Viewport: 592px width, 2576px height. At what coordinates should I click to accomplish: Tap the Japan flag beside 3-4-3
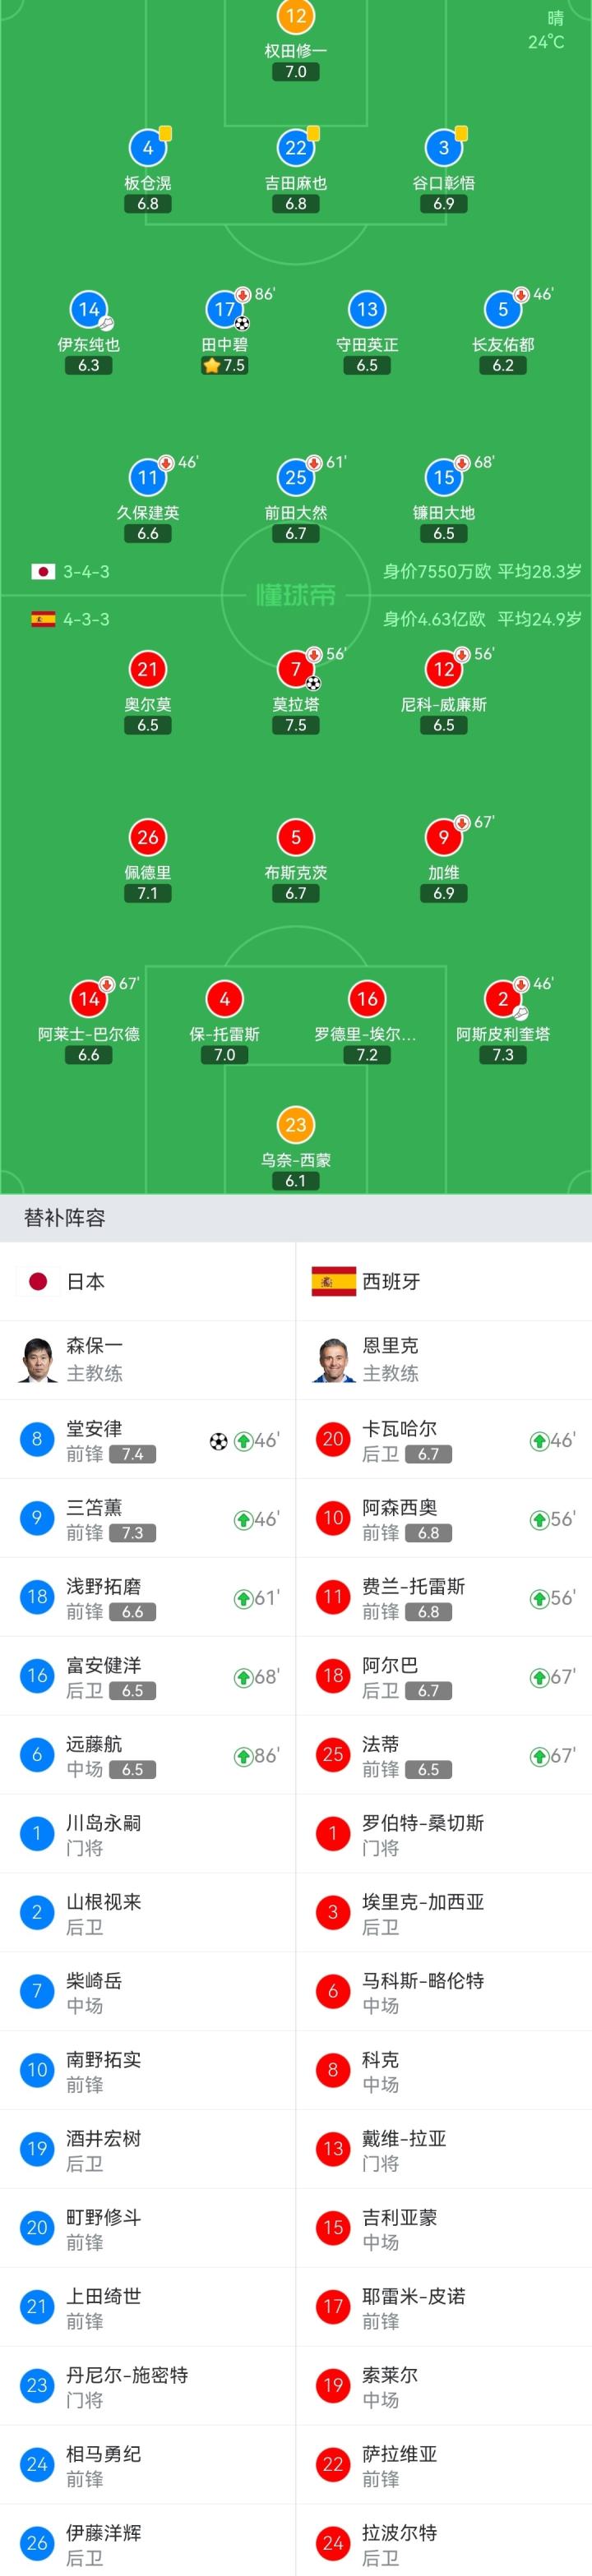(43, 572)
